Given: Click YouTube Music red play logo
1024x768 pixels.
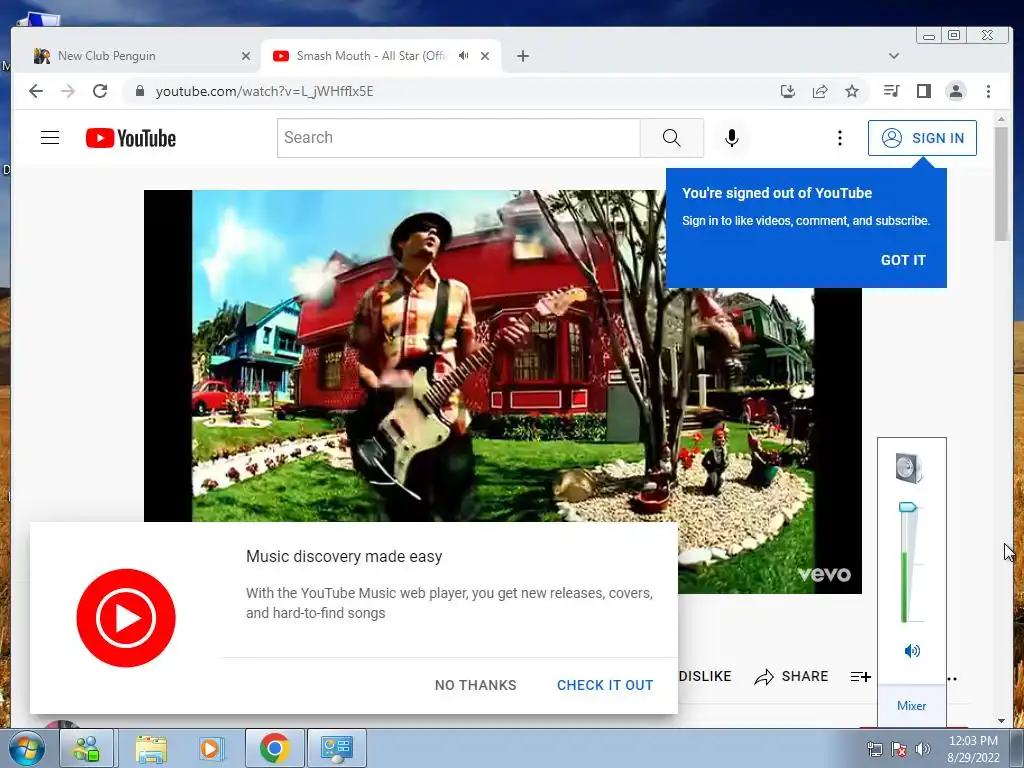Looking at the screenshot, I should point(126,618).
